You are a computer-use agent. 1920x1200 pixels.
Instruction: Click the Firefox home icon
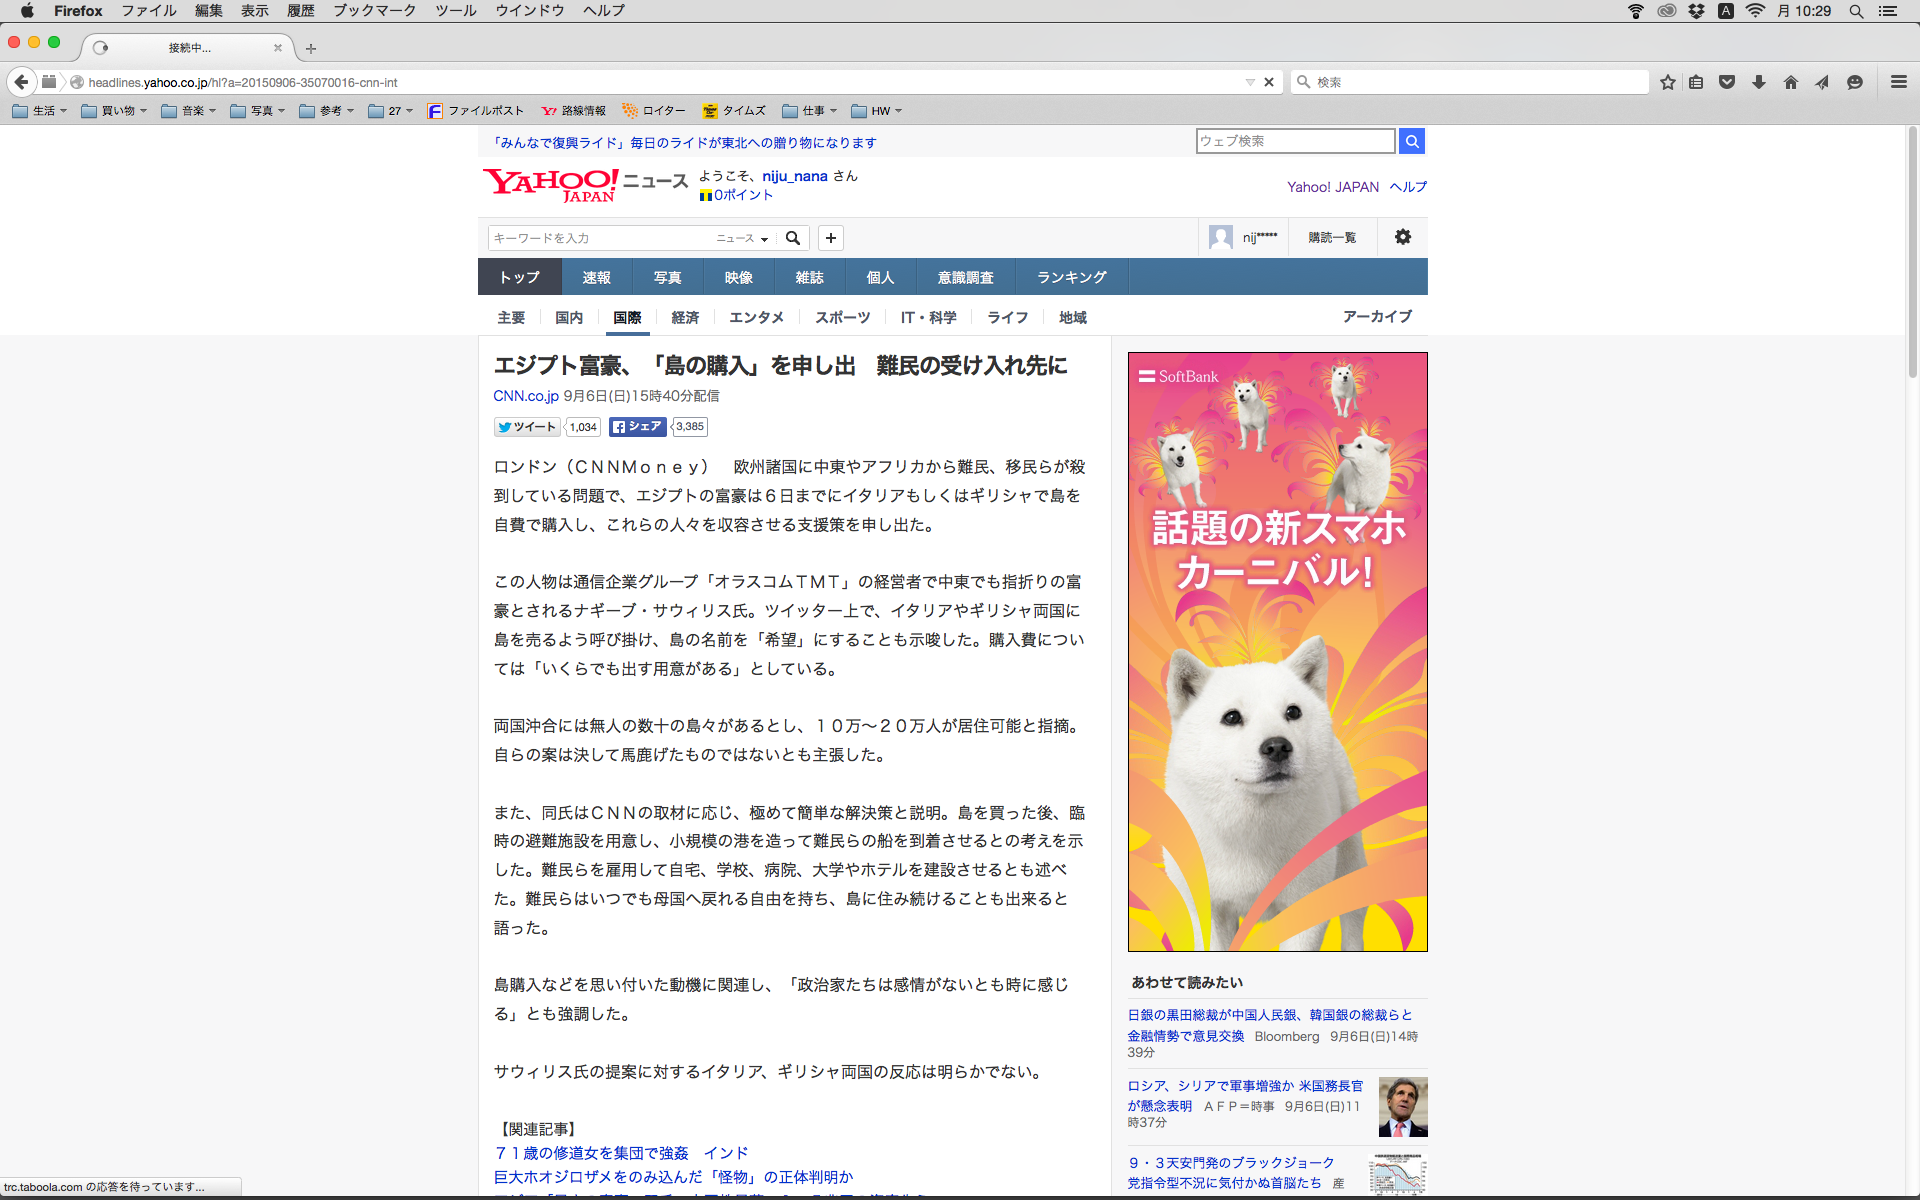point(1791,82)
